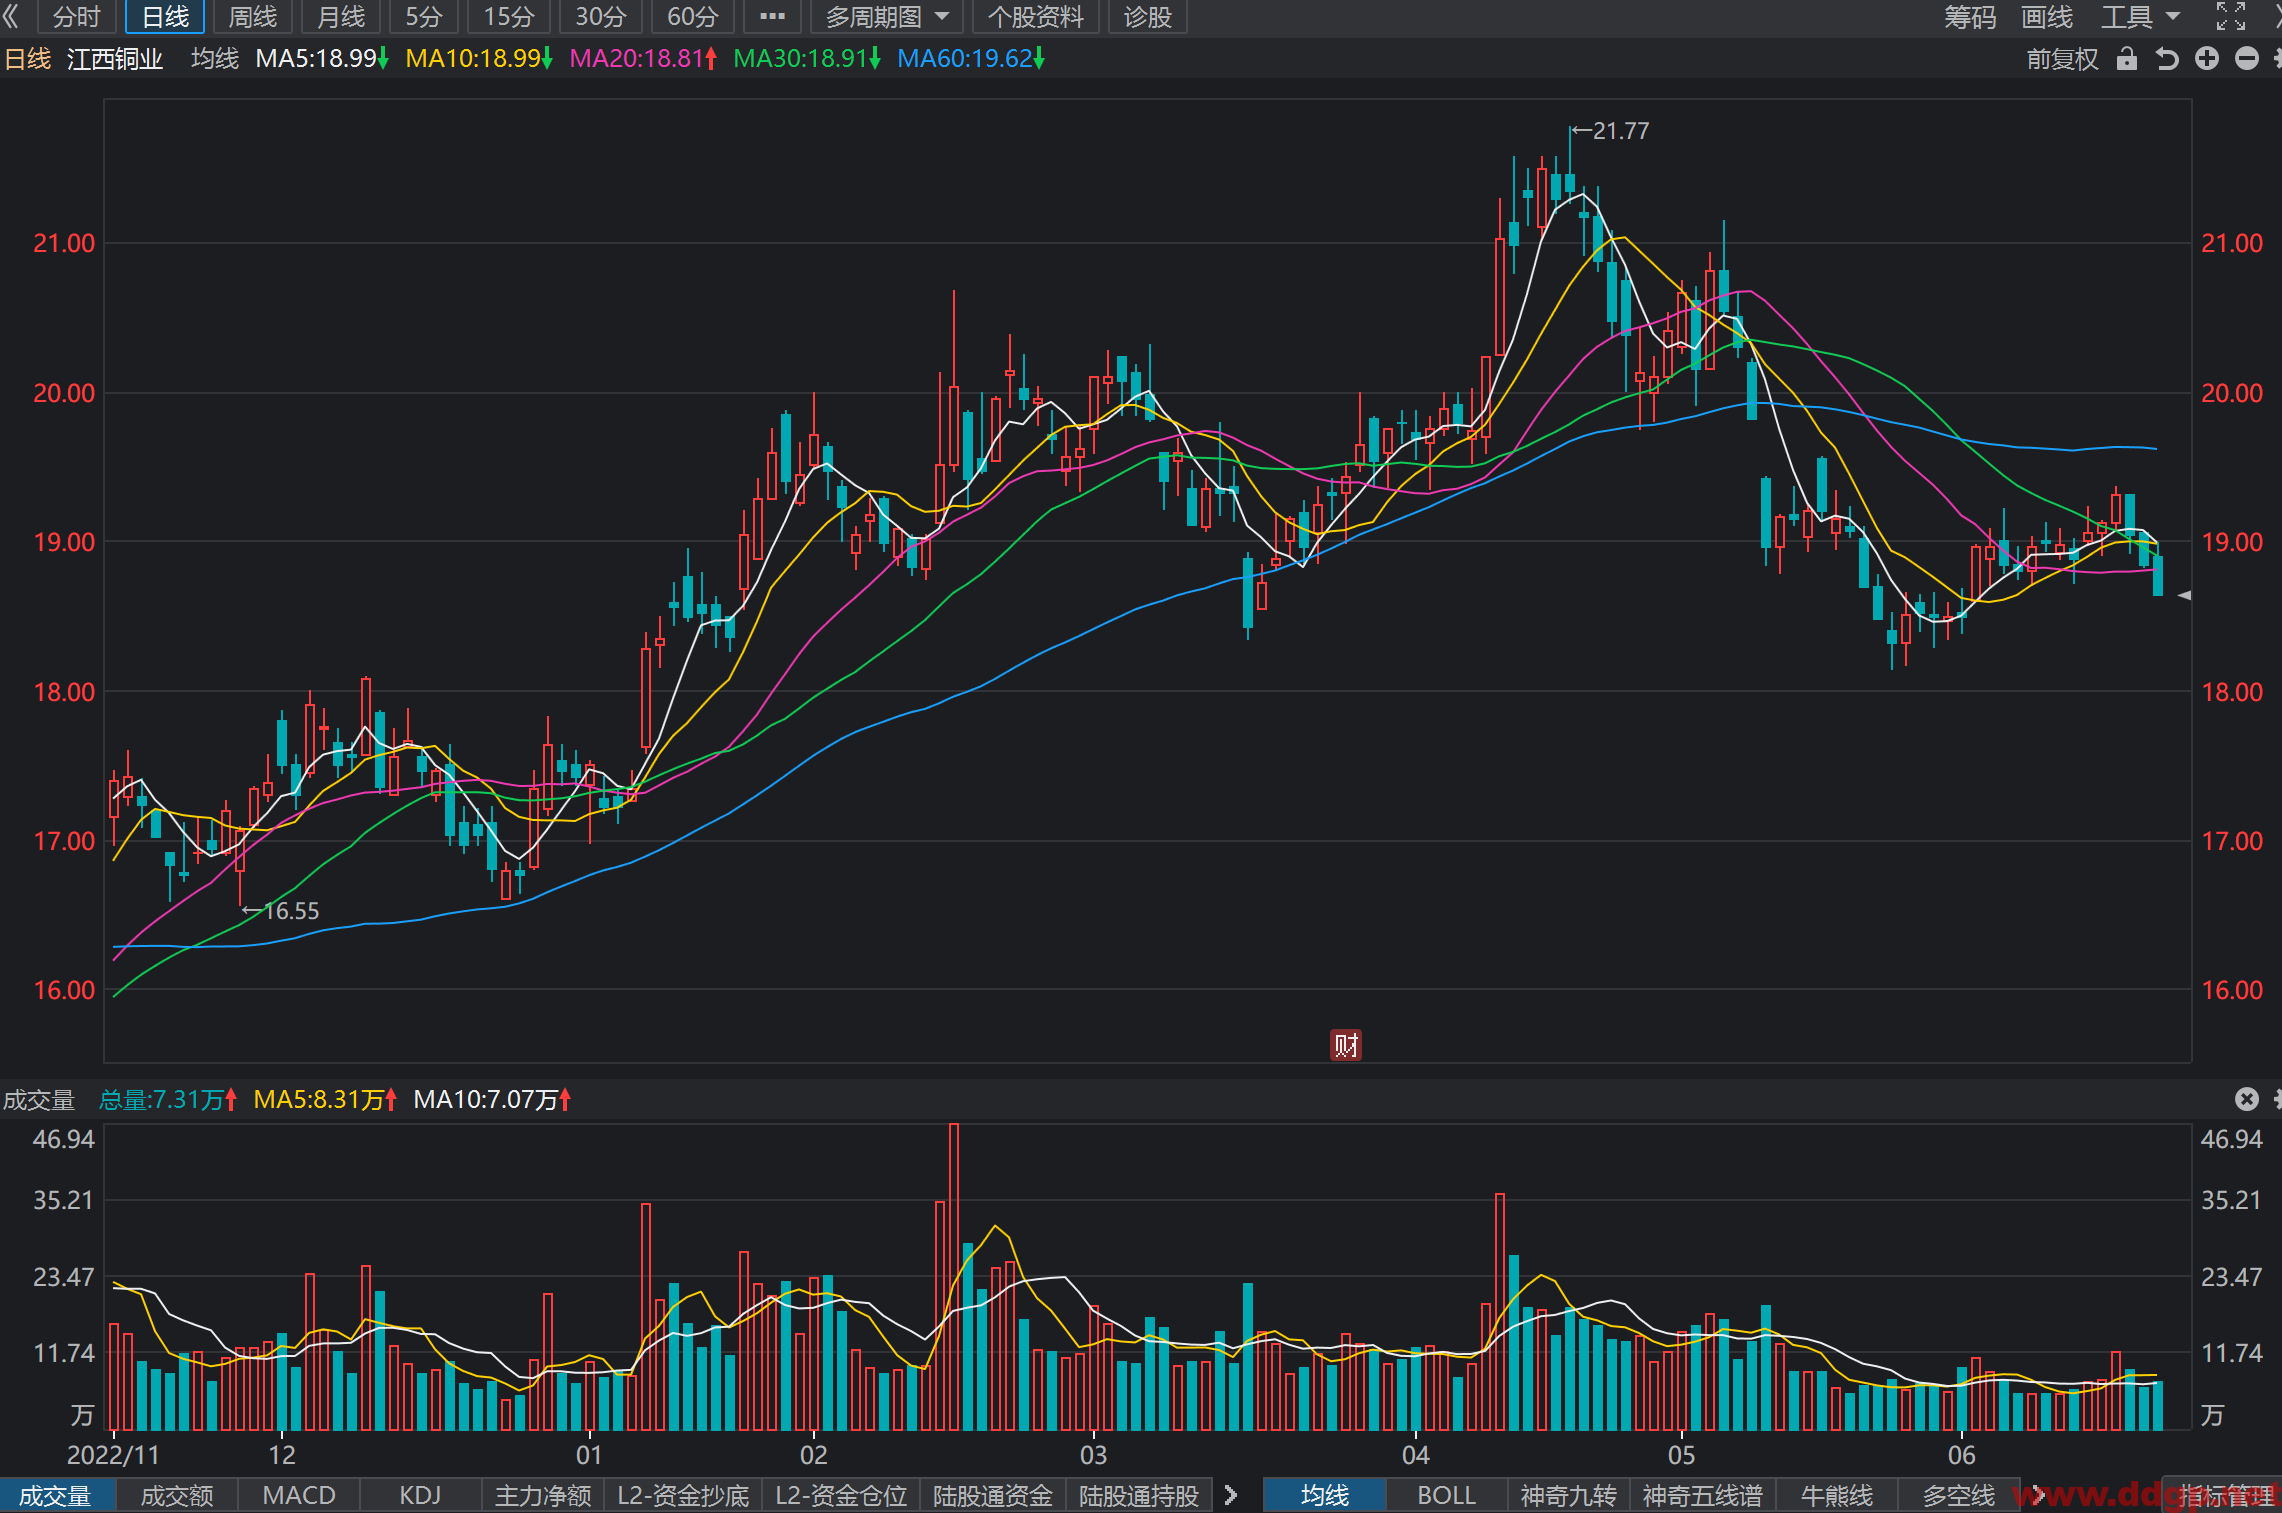Switch to the 5分 period
The image size is (2282, 1513).
pyautogui.click(x=424, y=17)
